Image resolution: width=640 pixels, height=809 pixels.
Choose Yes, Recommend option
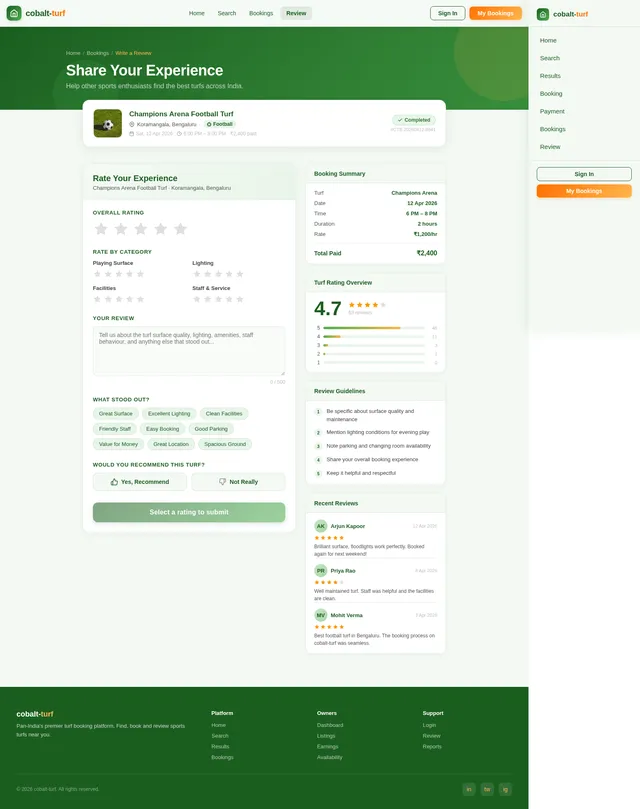pyautogui.click(x=139, y=482)
